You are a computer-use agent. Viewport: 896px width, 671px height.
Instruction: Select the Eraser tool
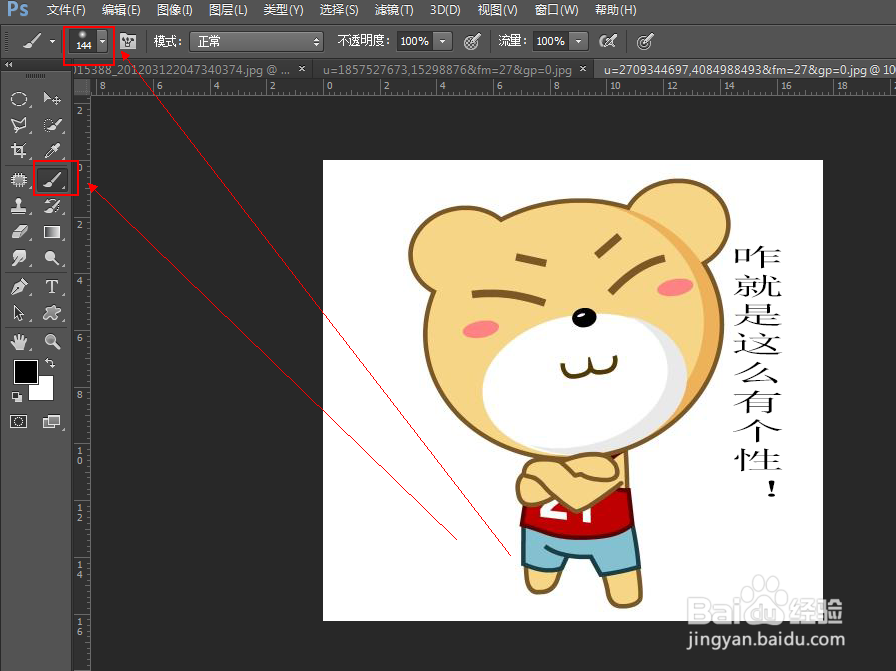coord(19,232)
